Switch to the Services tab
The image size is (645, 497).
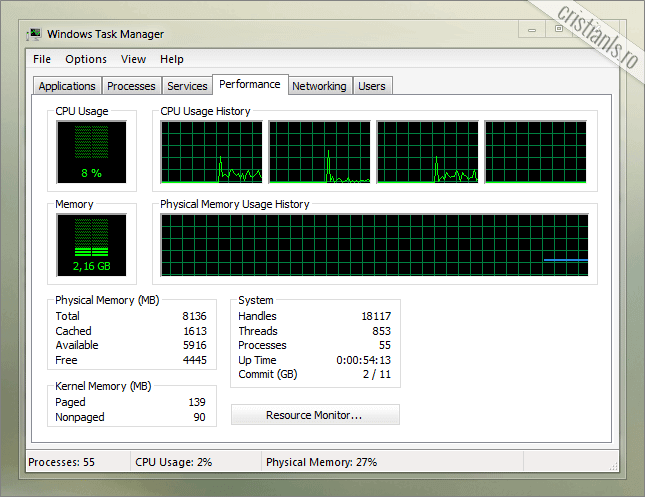pos(187,86)
